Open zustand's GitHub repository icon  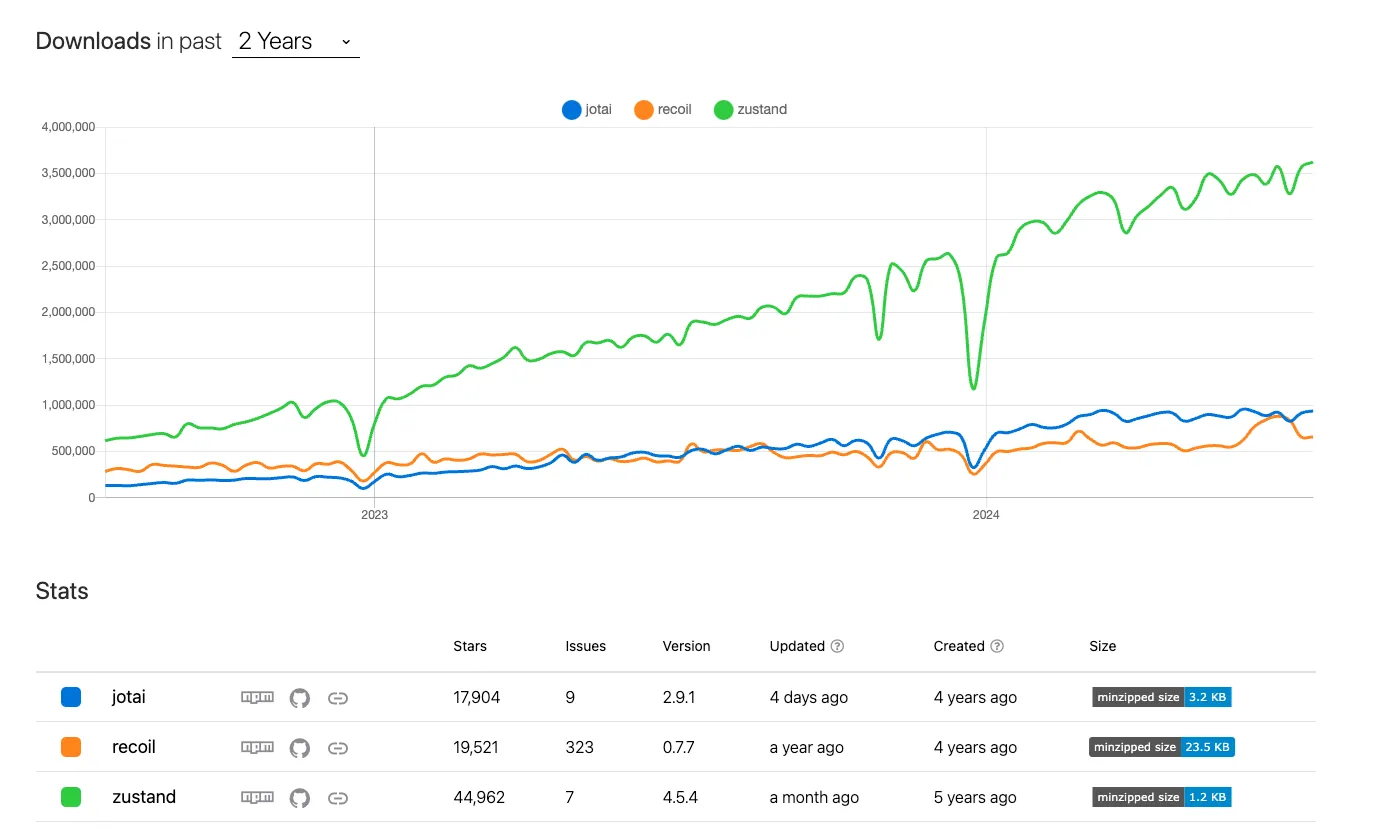tap(300, 798)
